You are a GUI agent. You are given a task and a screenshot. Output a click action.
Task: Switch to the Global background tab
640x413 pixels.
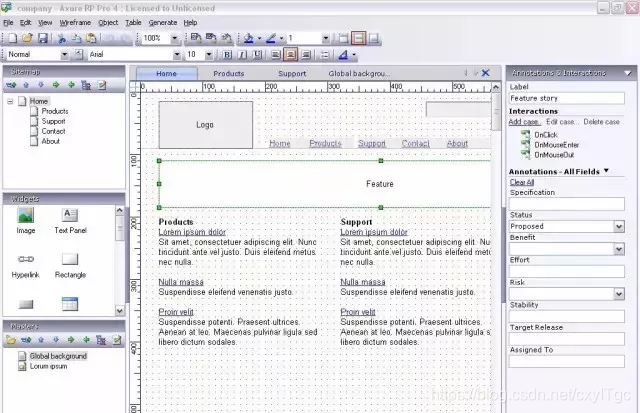(x=359, y=73)
